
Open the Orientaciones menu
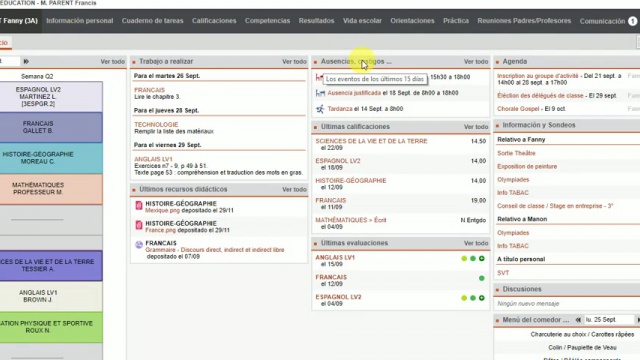click(412, 21)
